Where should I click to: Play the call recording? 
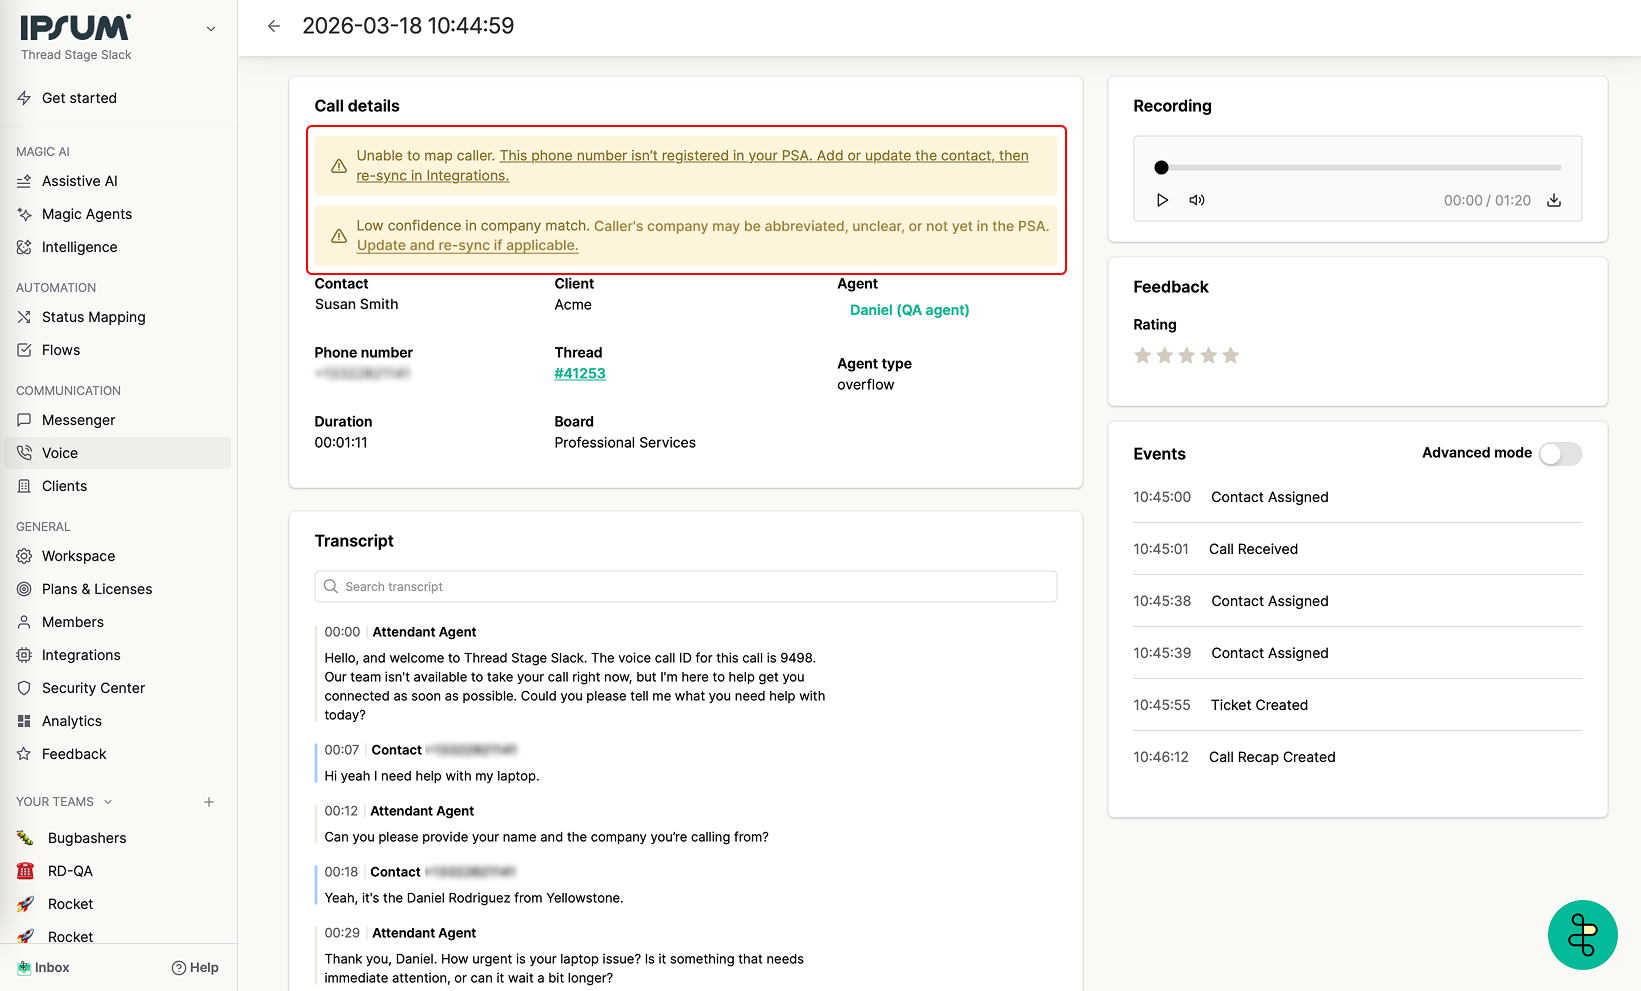(x=1162, y=200)
